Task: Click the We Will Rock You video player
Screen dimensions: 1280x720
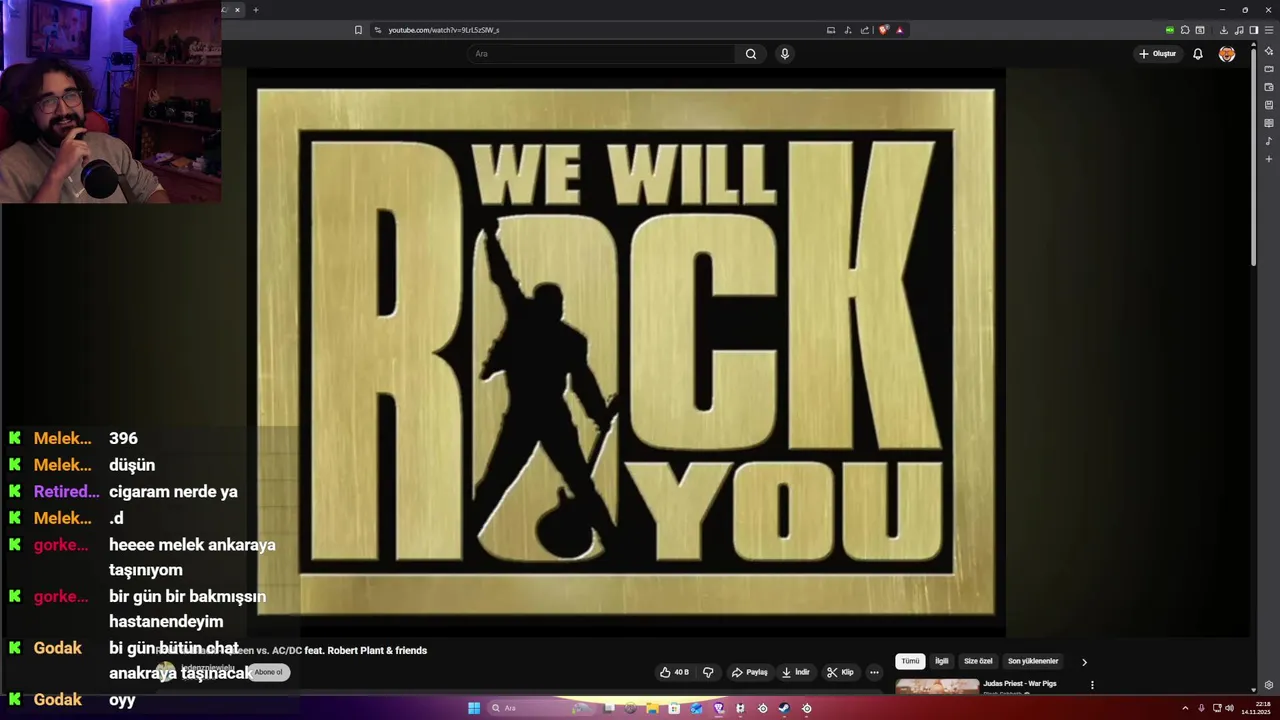Action: (x=626, y=350)
